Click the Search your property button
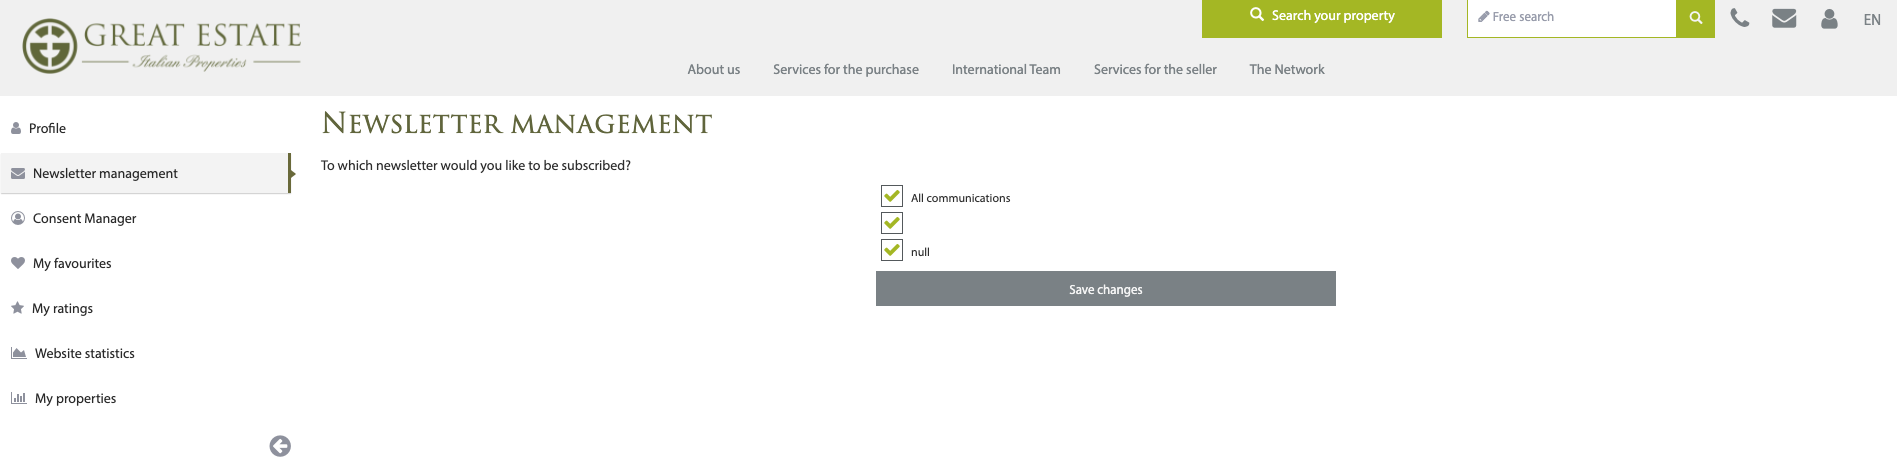 pyautogui.click(x=1322, y=18)
